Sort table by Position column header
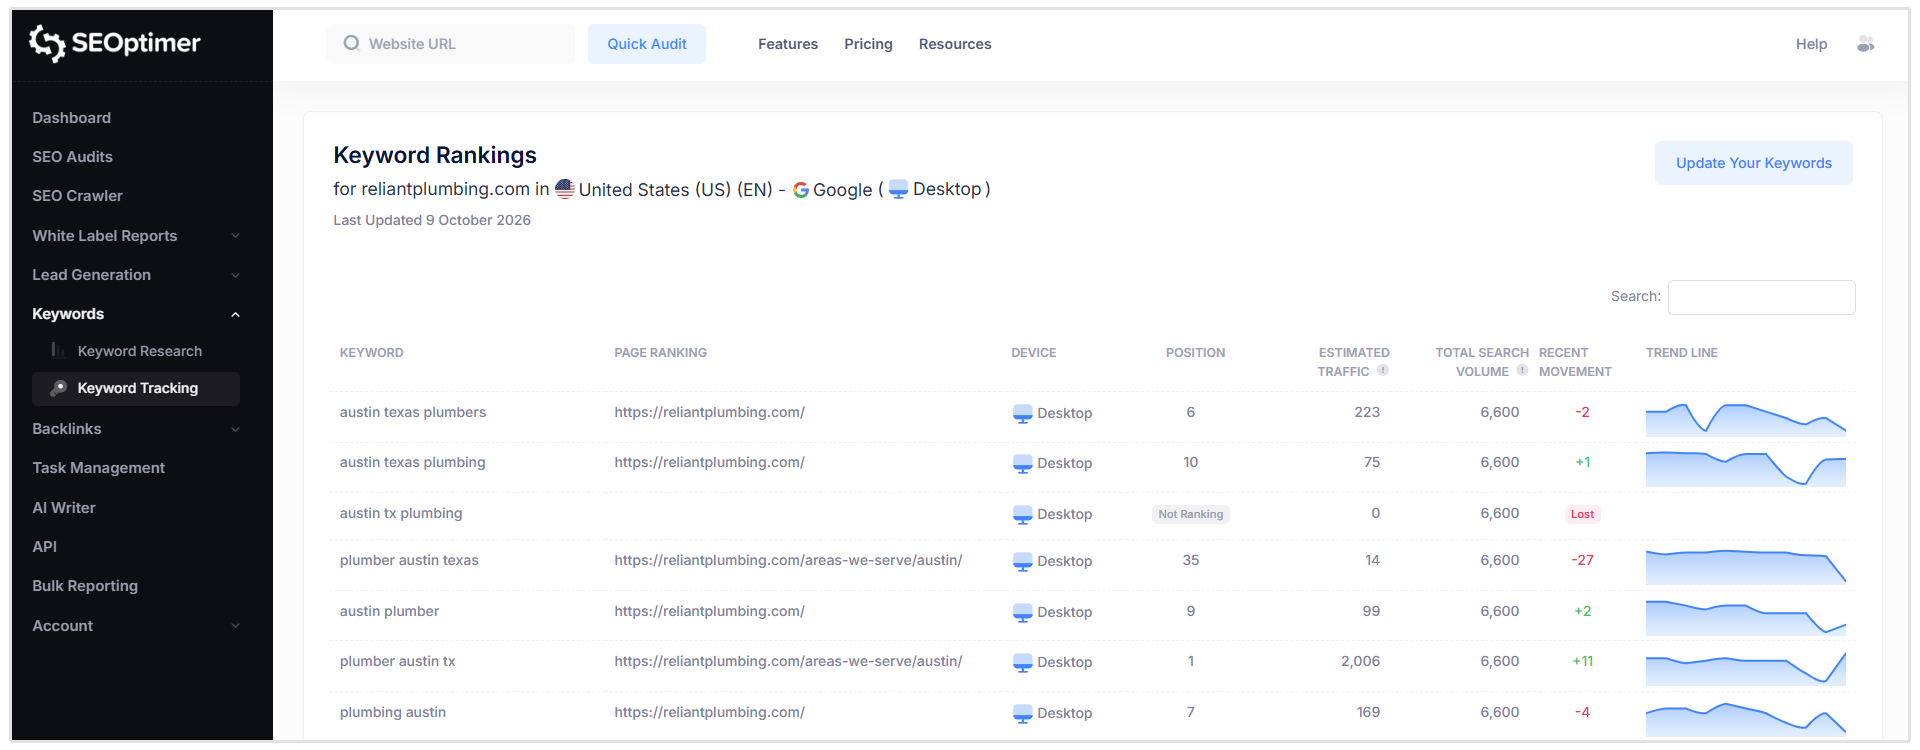This screenshot has width=1920, height=750. 1195,353
